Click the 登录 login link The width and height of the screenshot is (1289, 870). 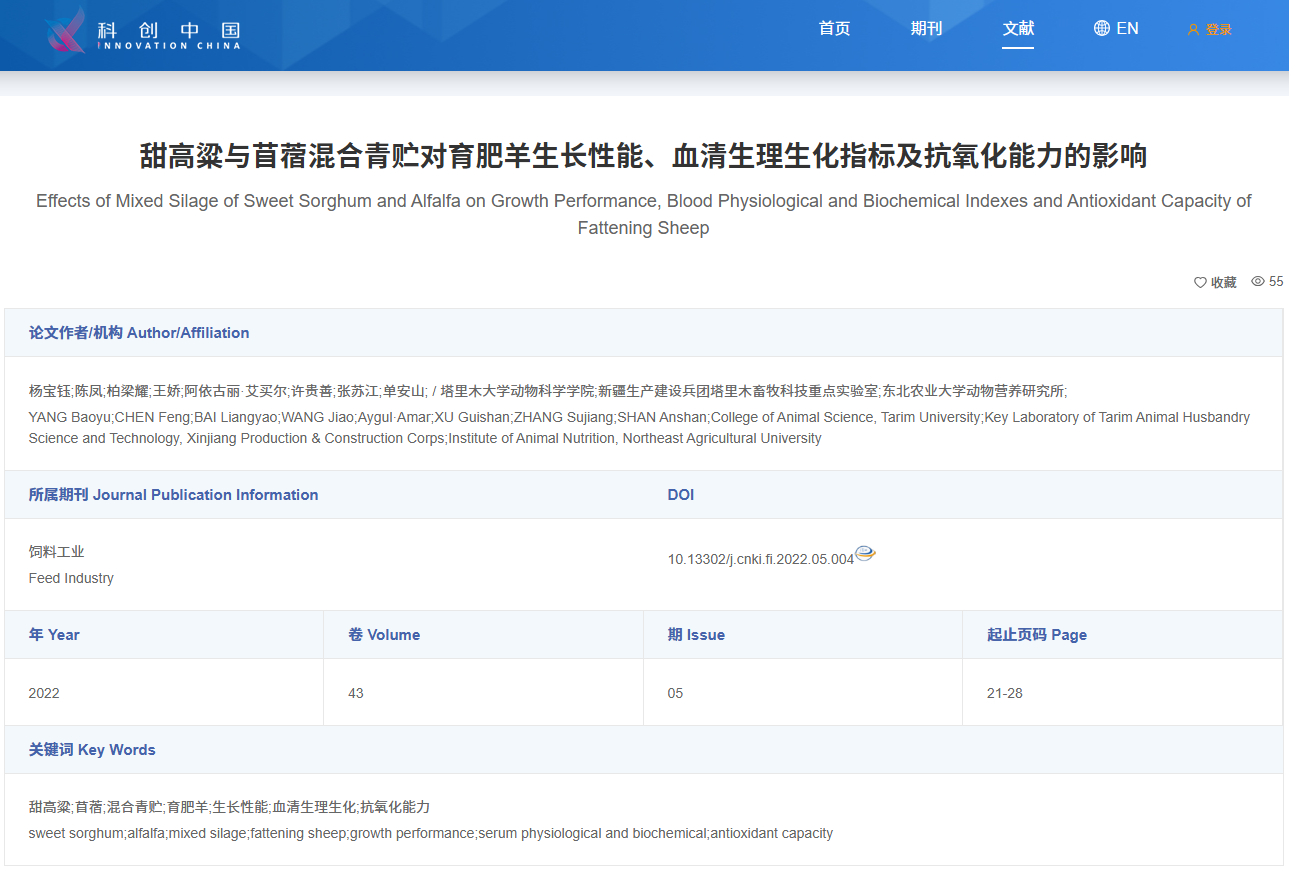click(x=1218, y=30)
